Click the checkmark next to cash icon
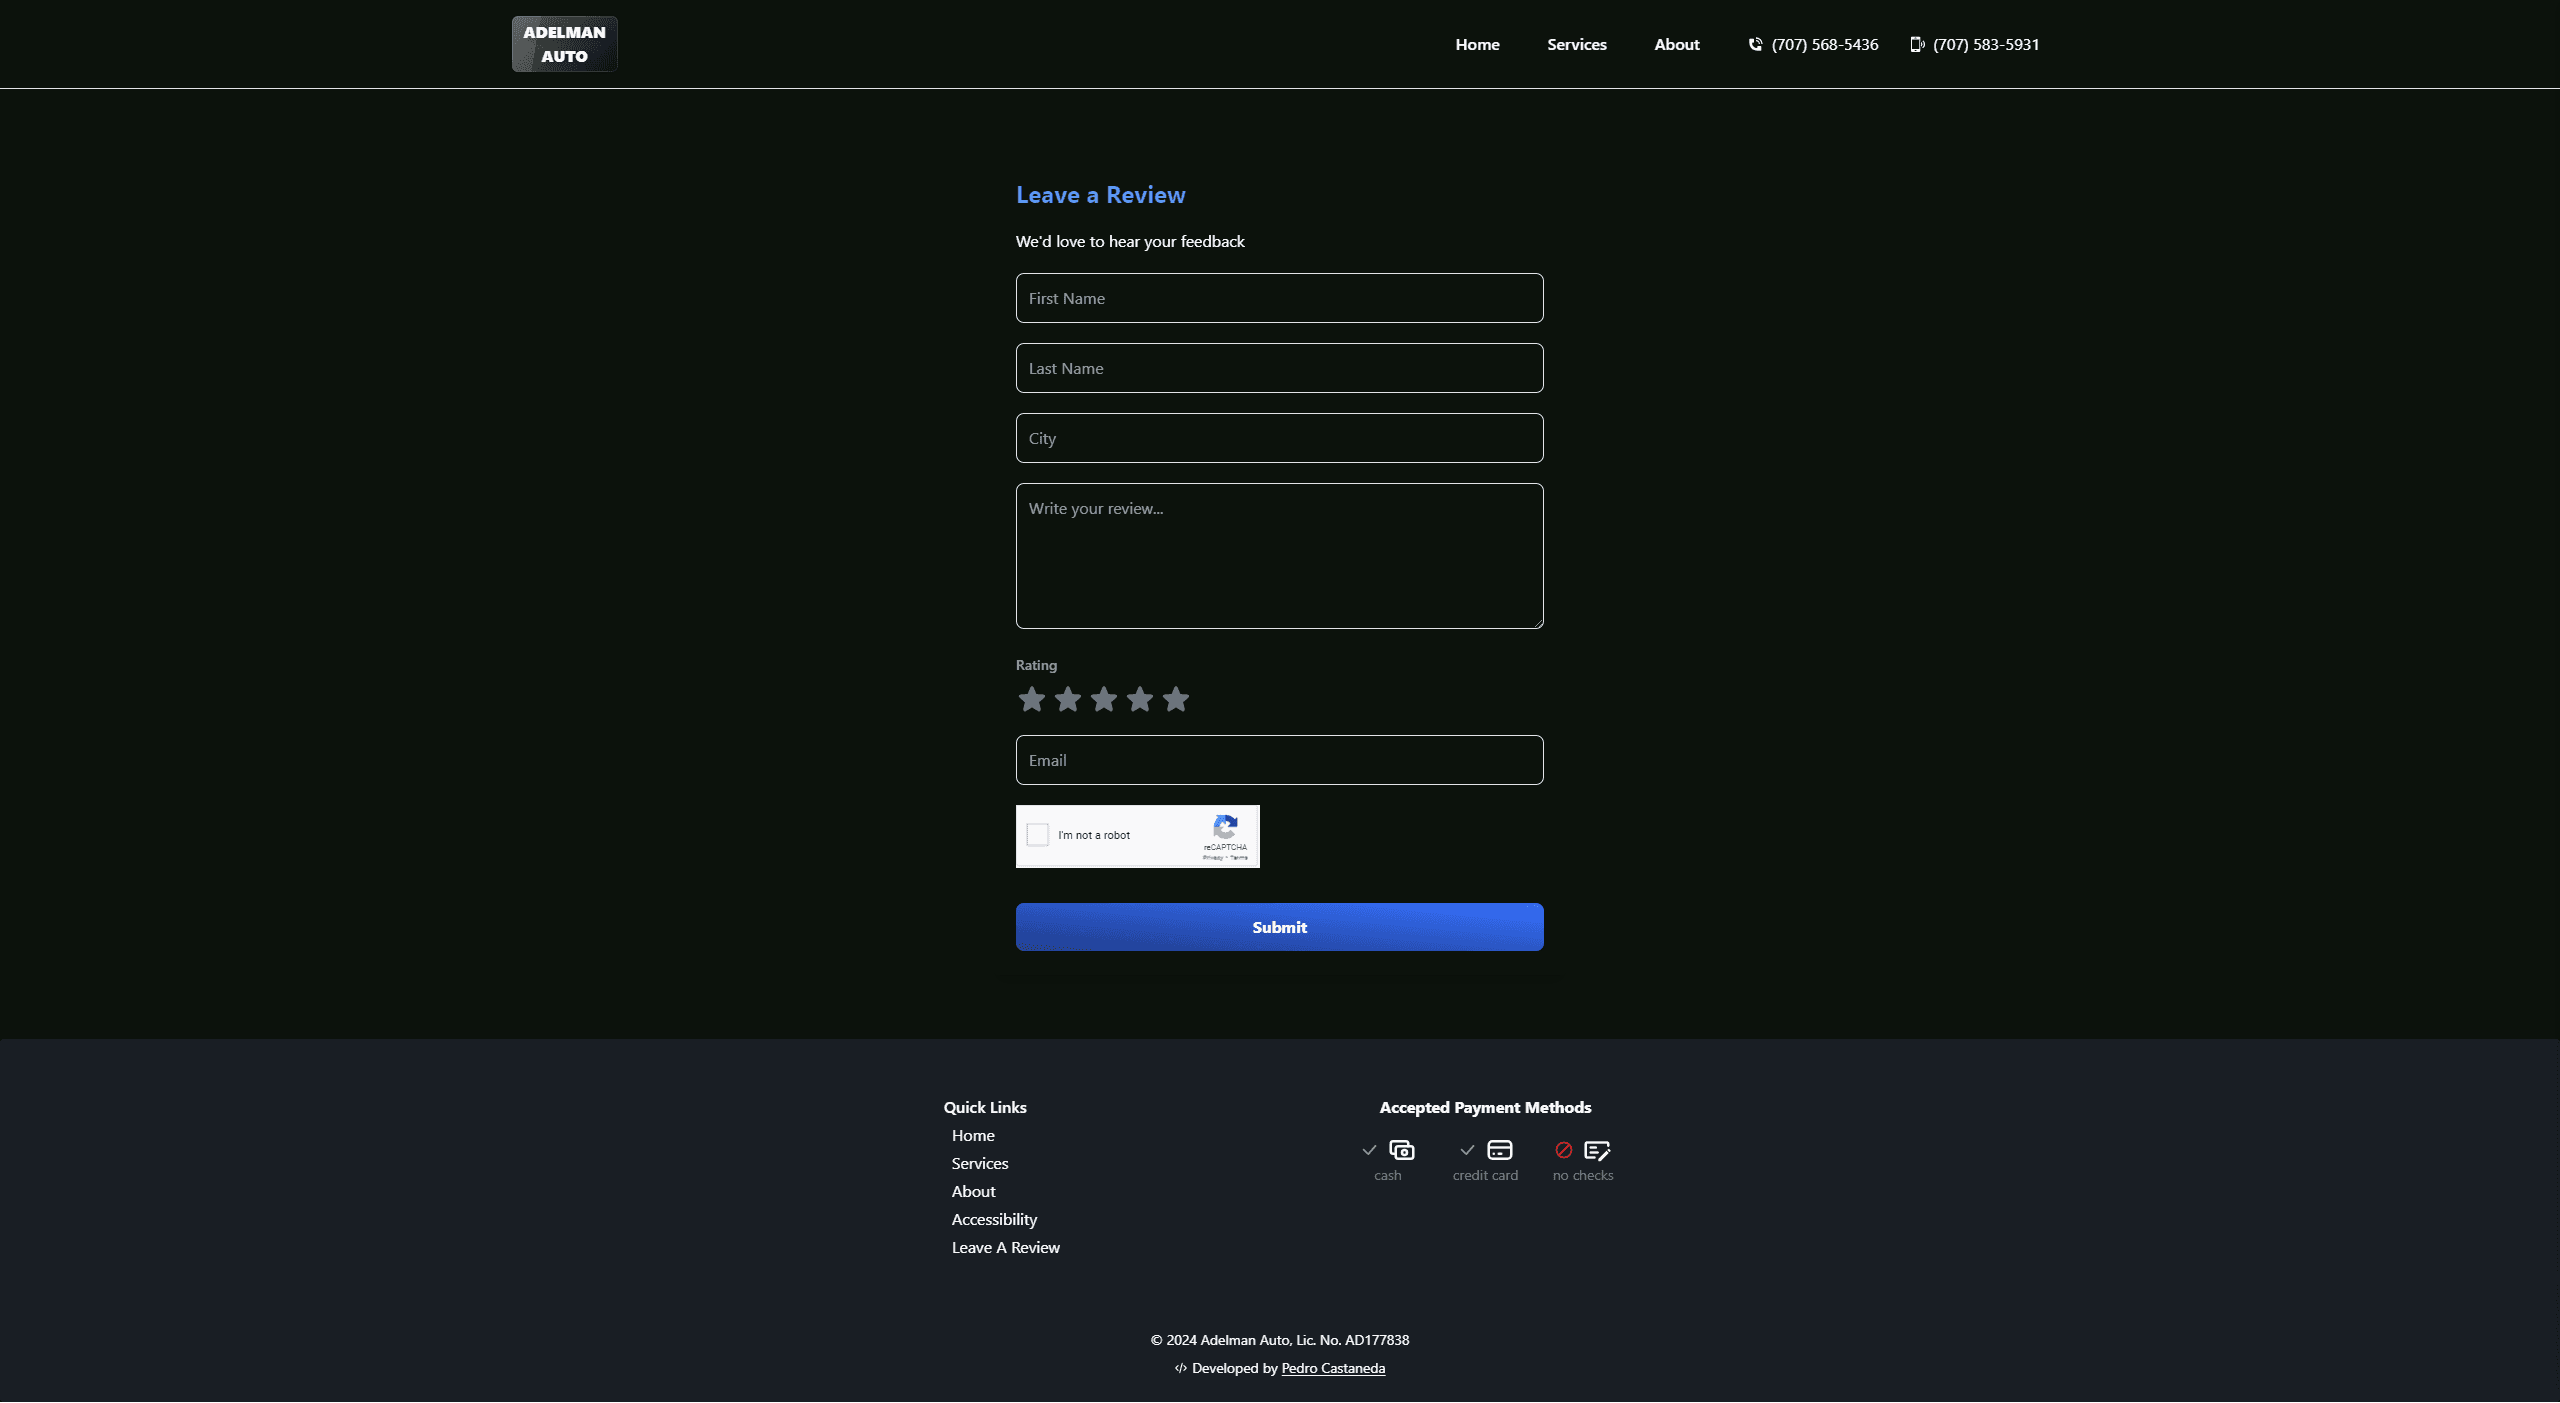The width and height of the screenshot is (2560, 1403). click(1369, 1150)
